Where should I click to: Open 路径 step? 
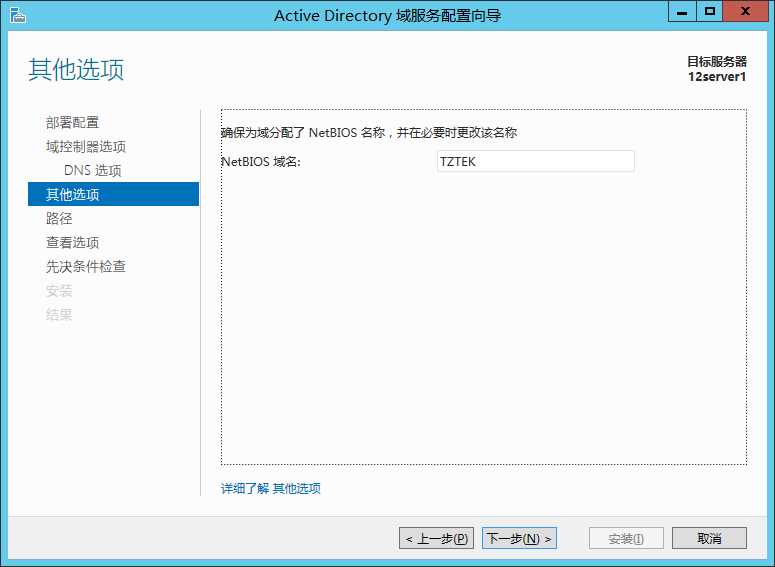click(59, 218)
